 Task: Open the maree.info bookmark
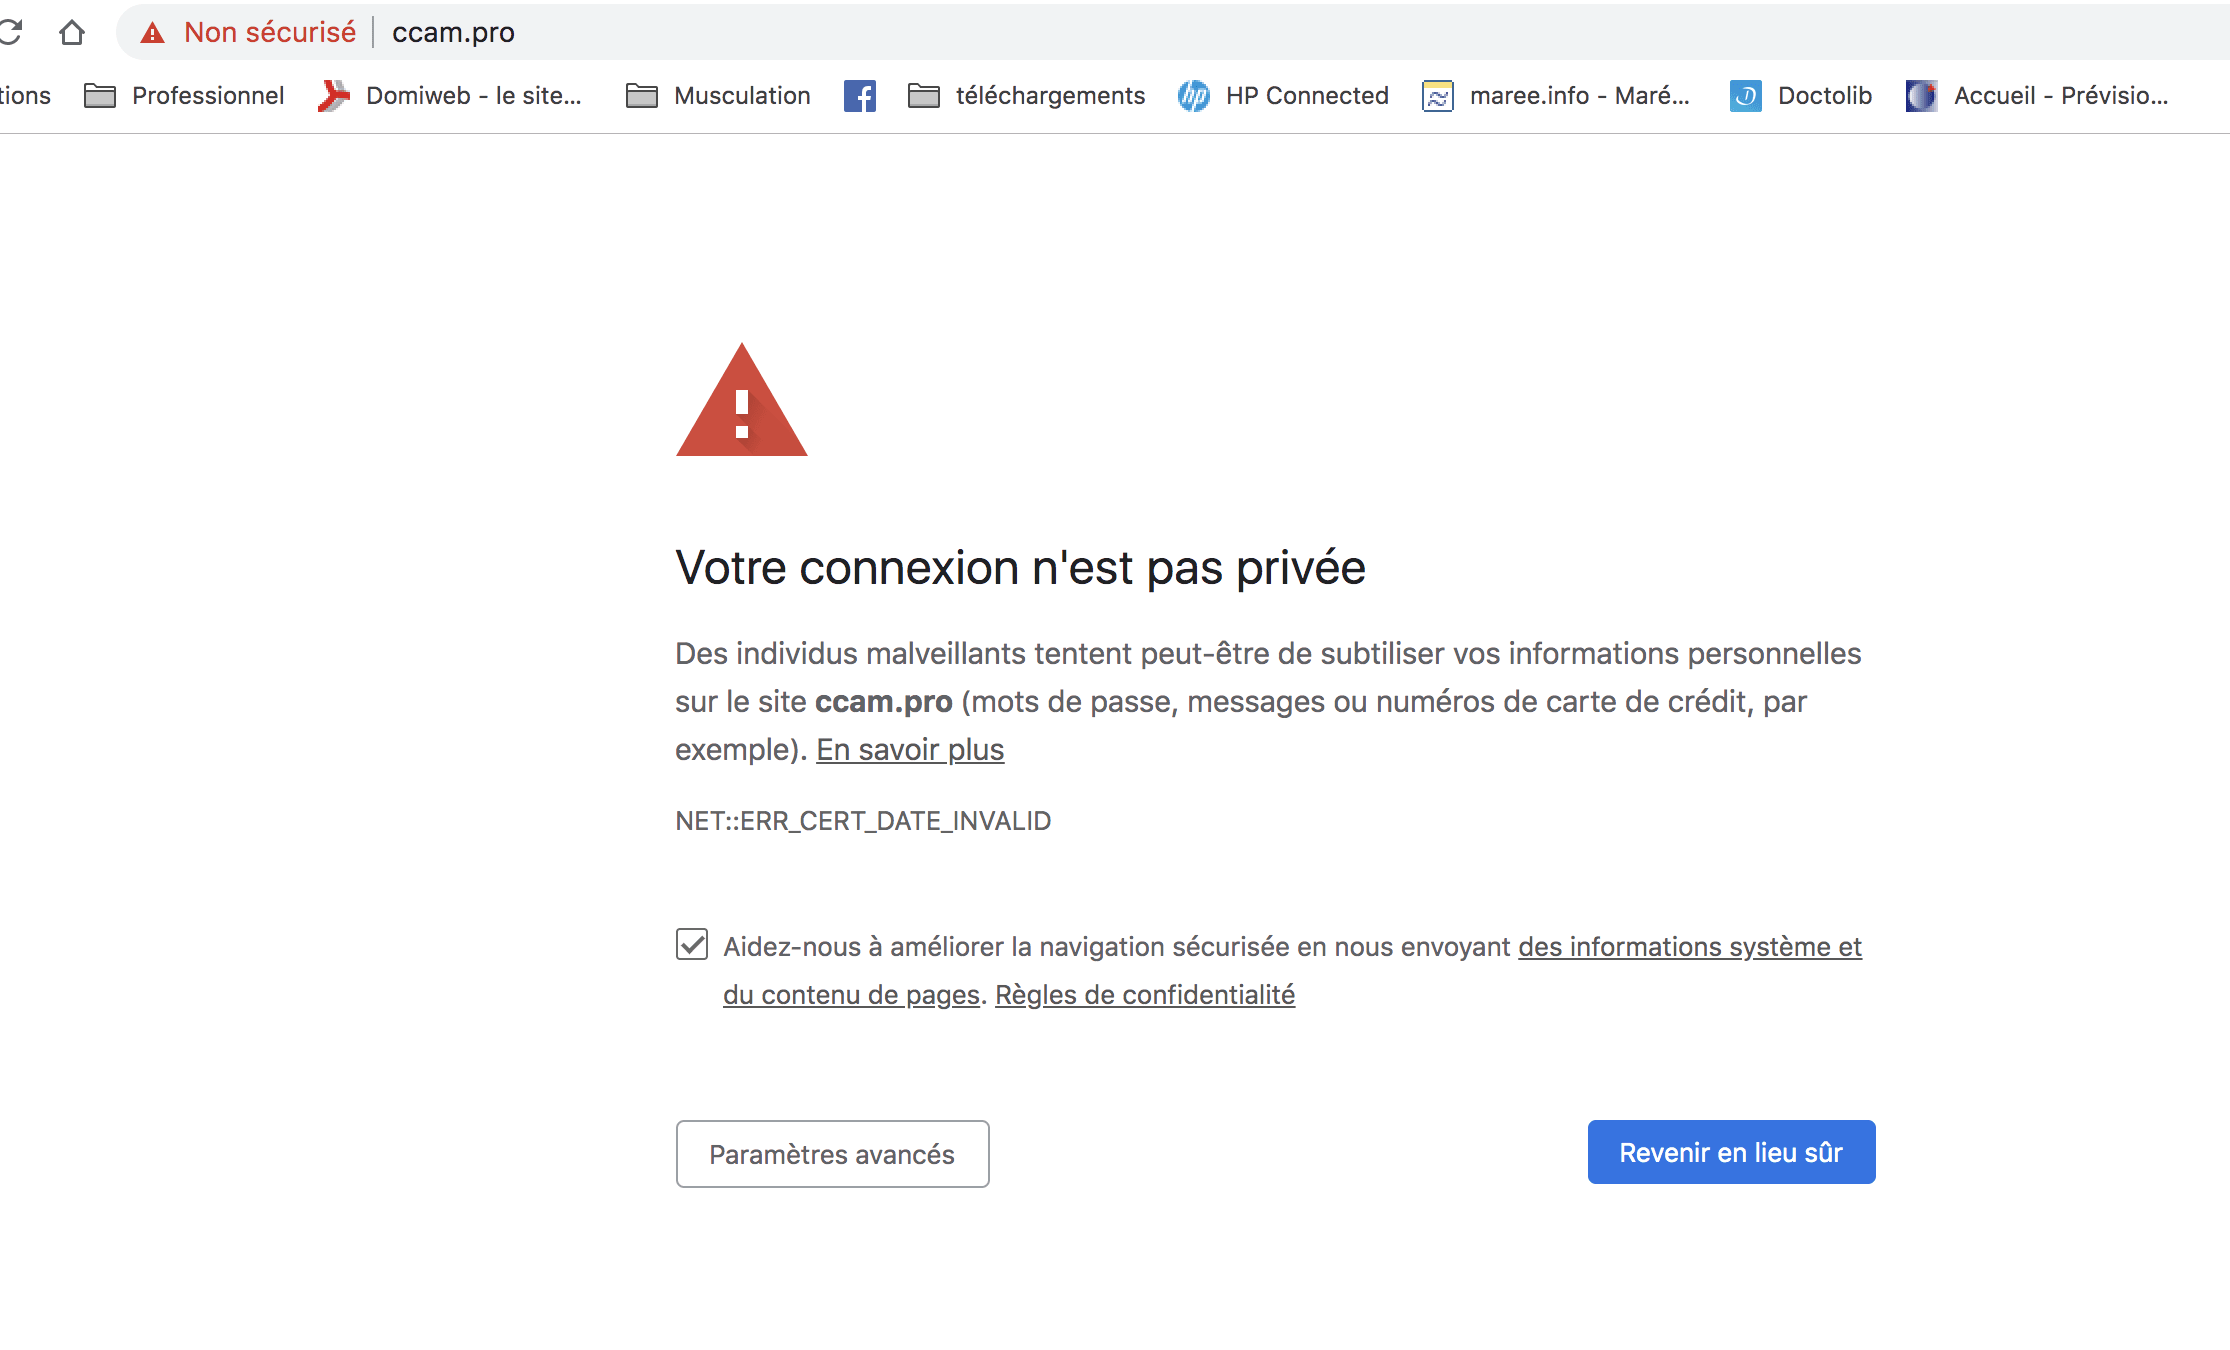[1555, 96]
